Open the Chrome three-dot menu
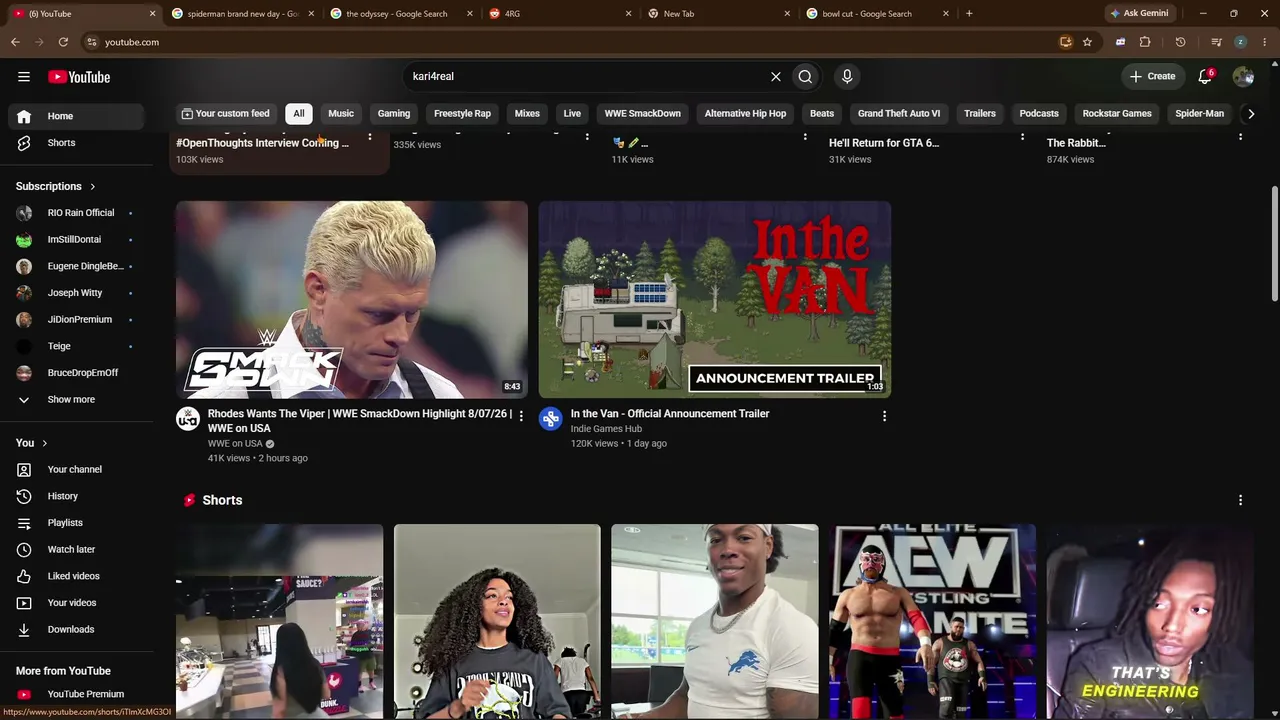 coord(1265,42)
